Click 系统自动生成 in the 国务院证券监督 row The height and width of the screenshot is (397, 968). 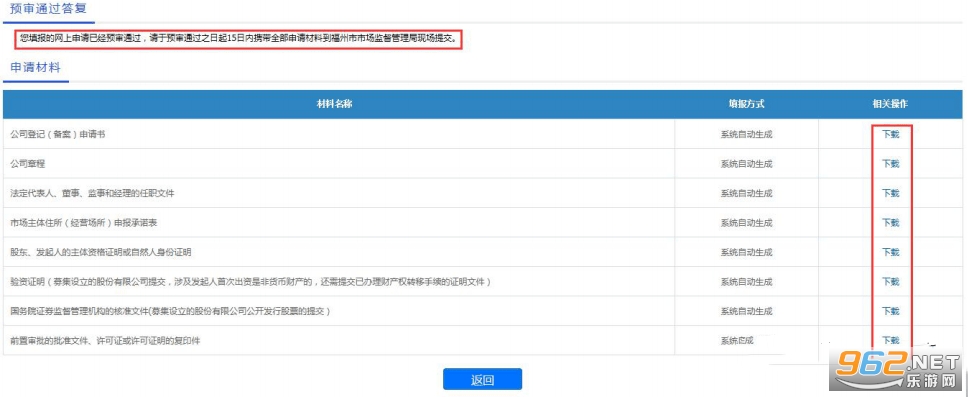pos(746,311)
